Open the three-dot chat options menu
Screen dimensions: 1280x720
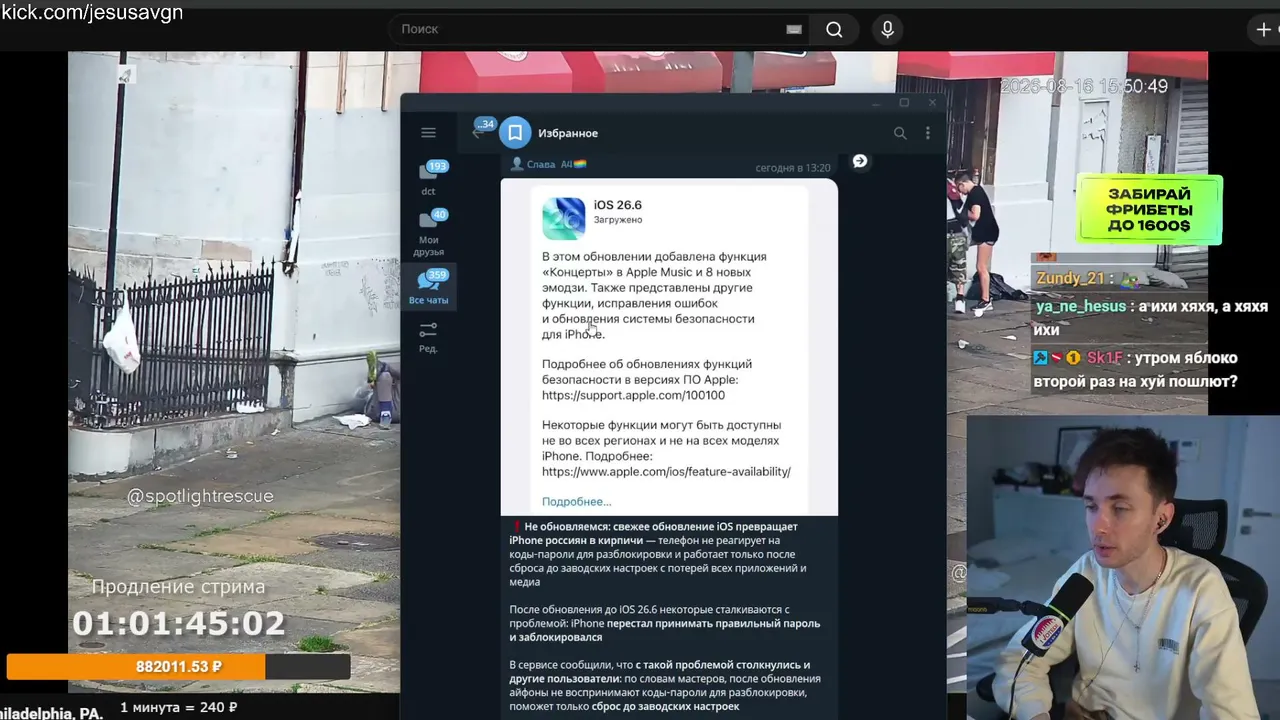click(x=927, y=133)
